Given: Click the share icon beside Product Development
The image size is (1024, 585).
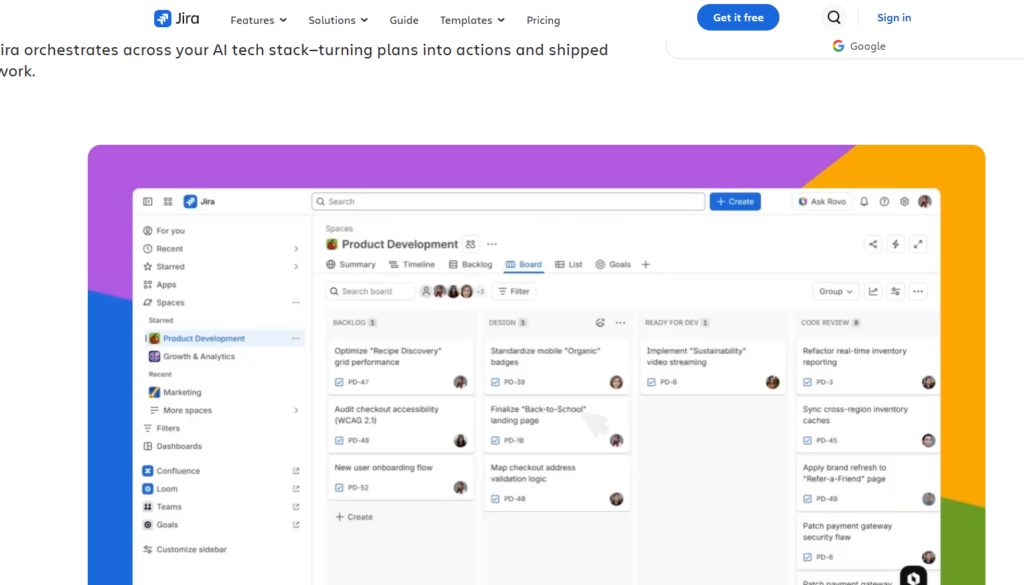Looking at the screenshot, I should 873,244.
